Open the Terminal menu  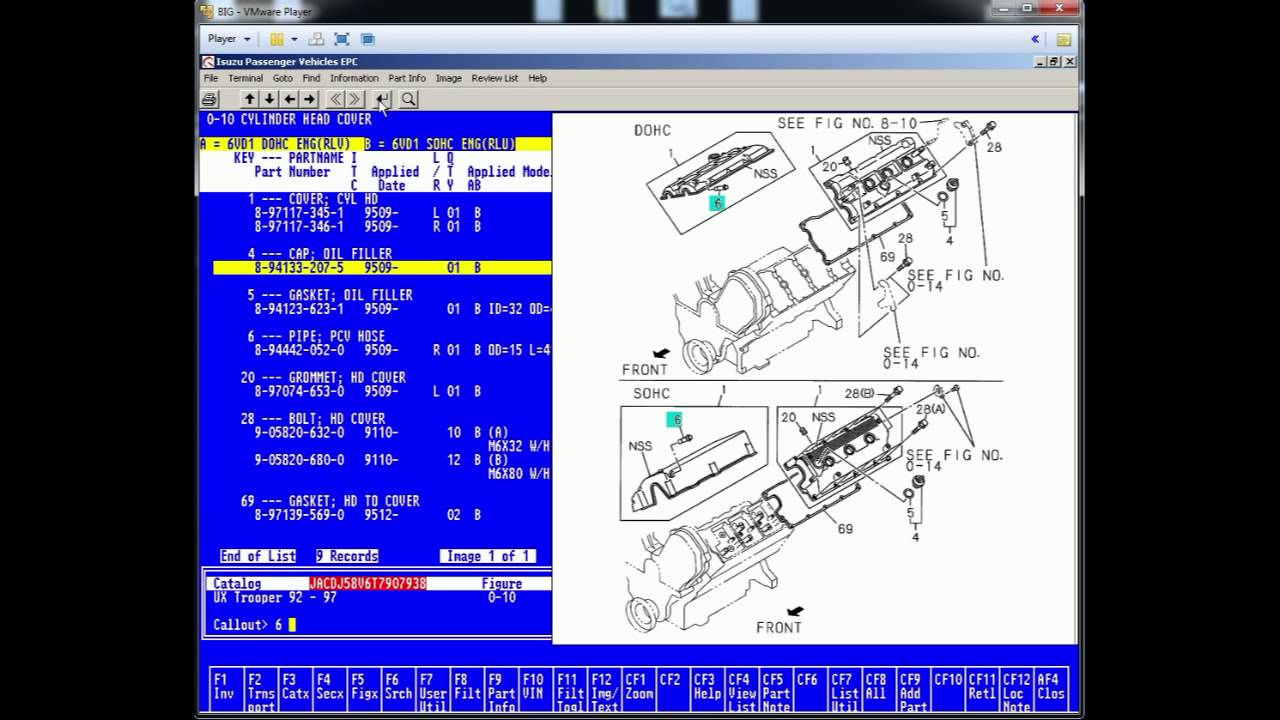(245, 78)
